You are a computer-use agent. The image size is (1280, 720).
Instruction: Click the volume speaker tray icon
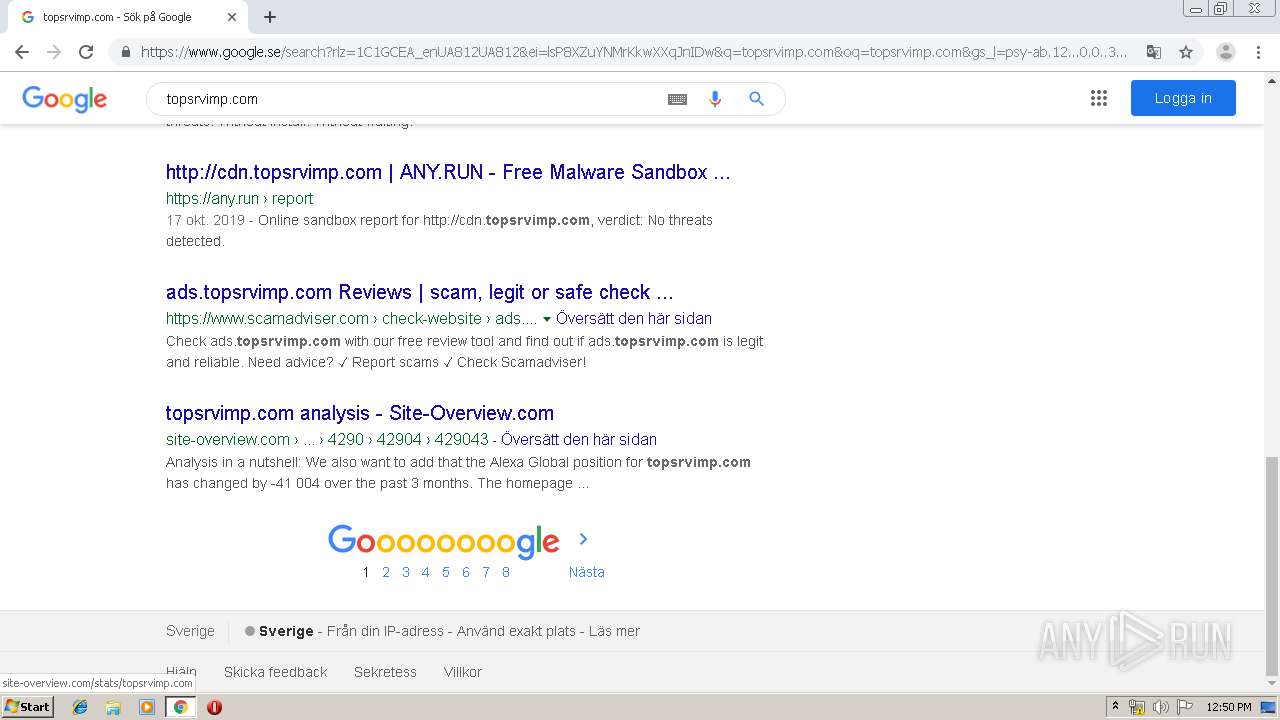[1161, 707]
